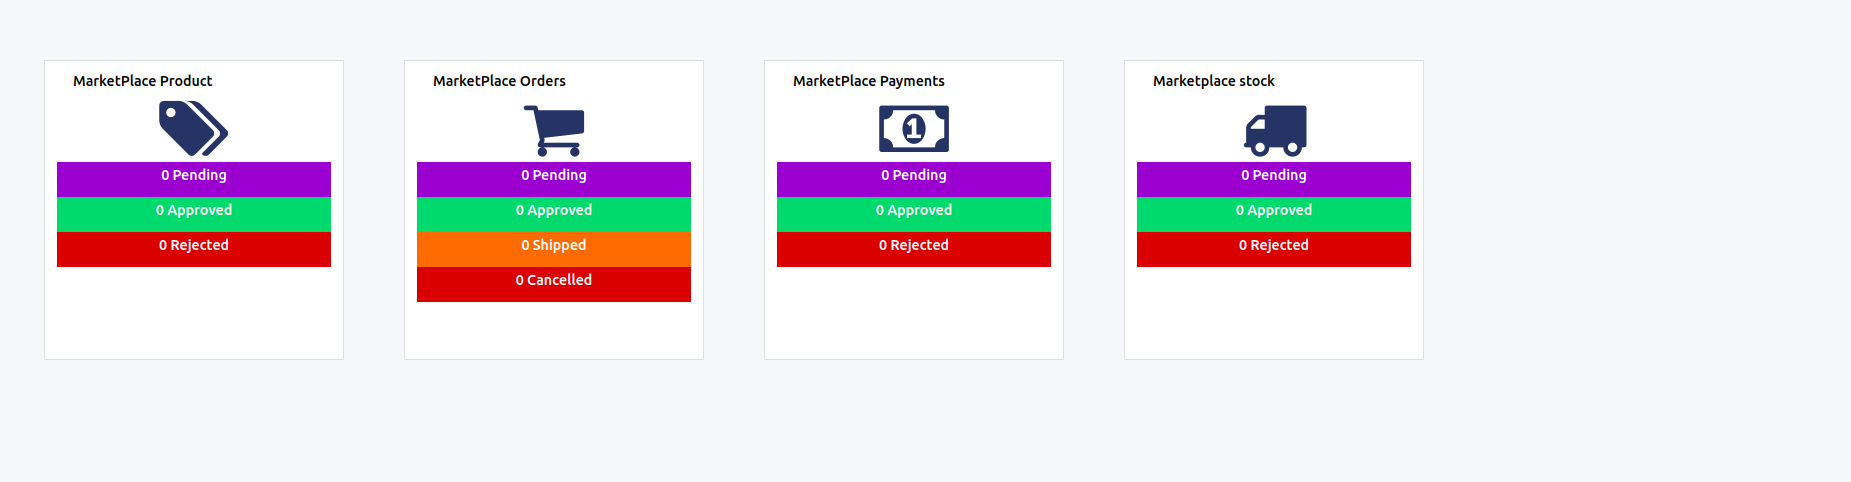View approved MarketPlace Payments
Image resolution: width=1851 pixels, height=482 pixels.
click(914, 211)
